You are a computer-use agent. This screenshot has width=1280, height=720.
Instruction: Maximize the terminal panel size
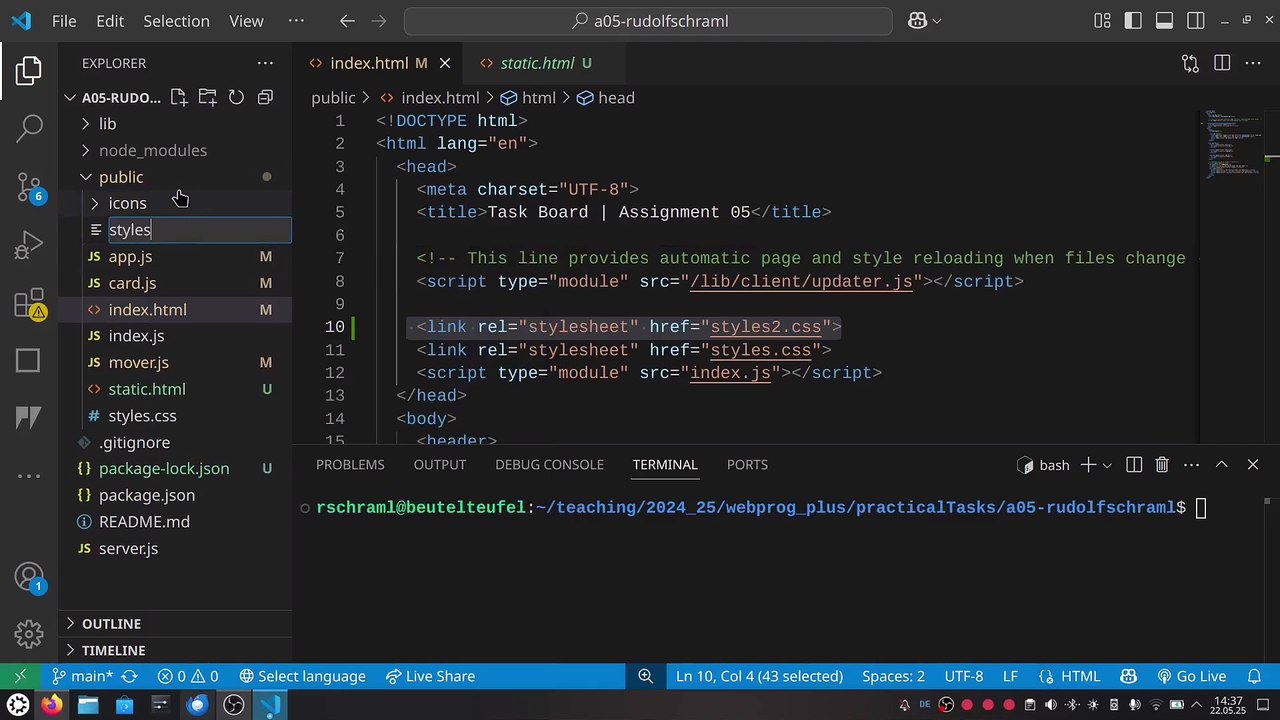tap(1221, 465)
